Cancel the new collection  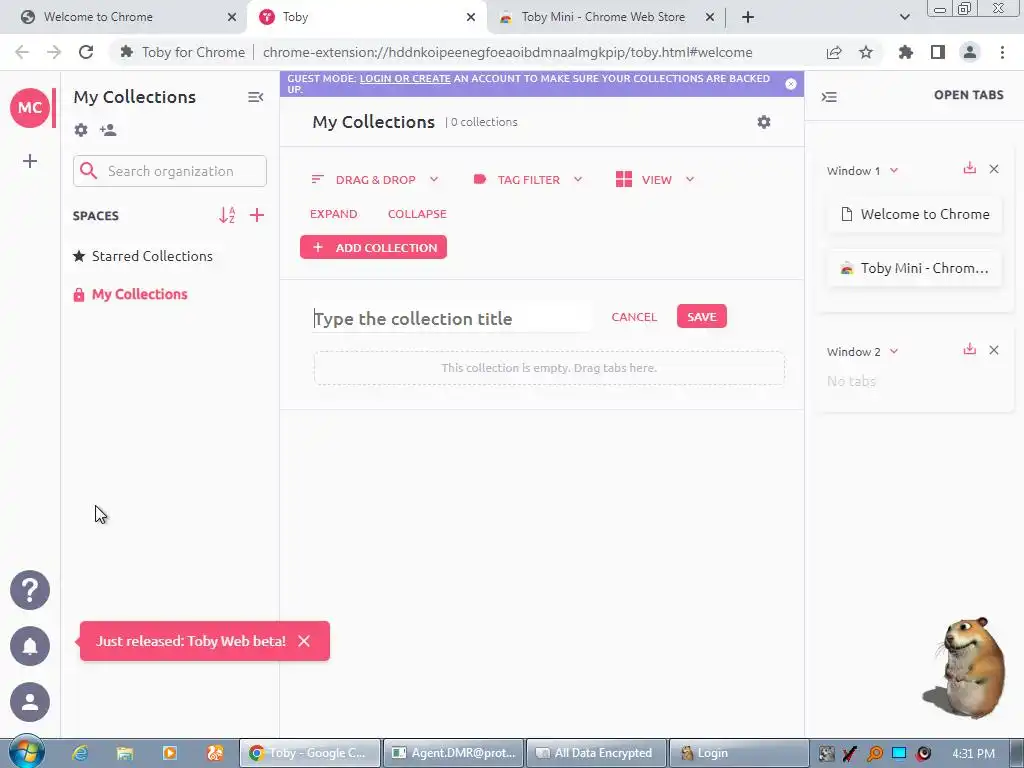tap(634, 317)
